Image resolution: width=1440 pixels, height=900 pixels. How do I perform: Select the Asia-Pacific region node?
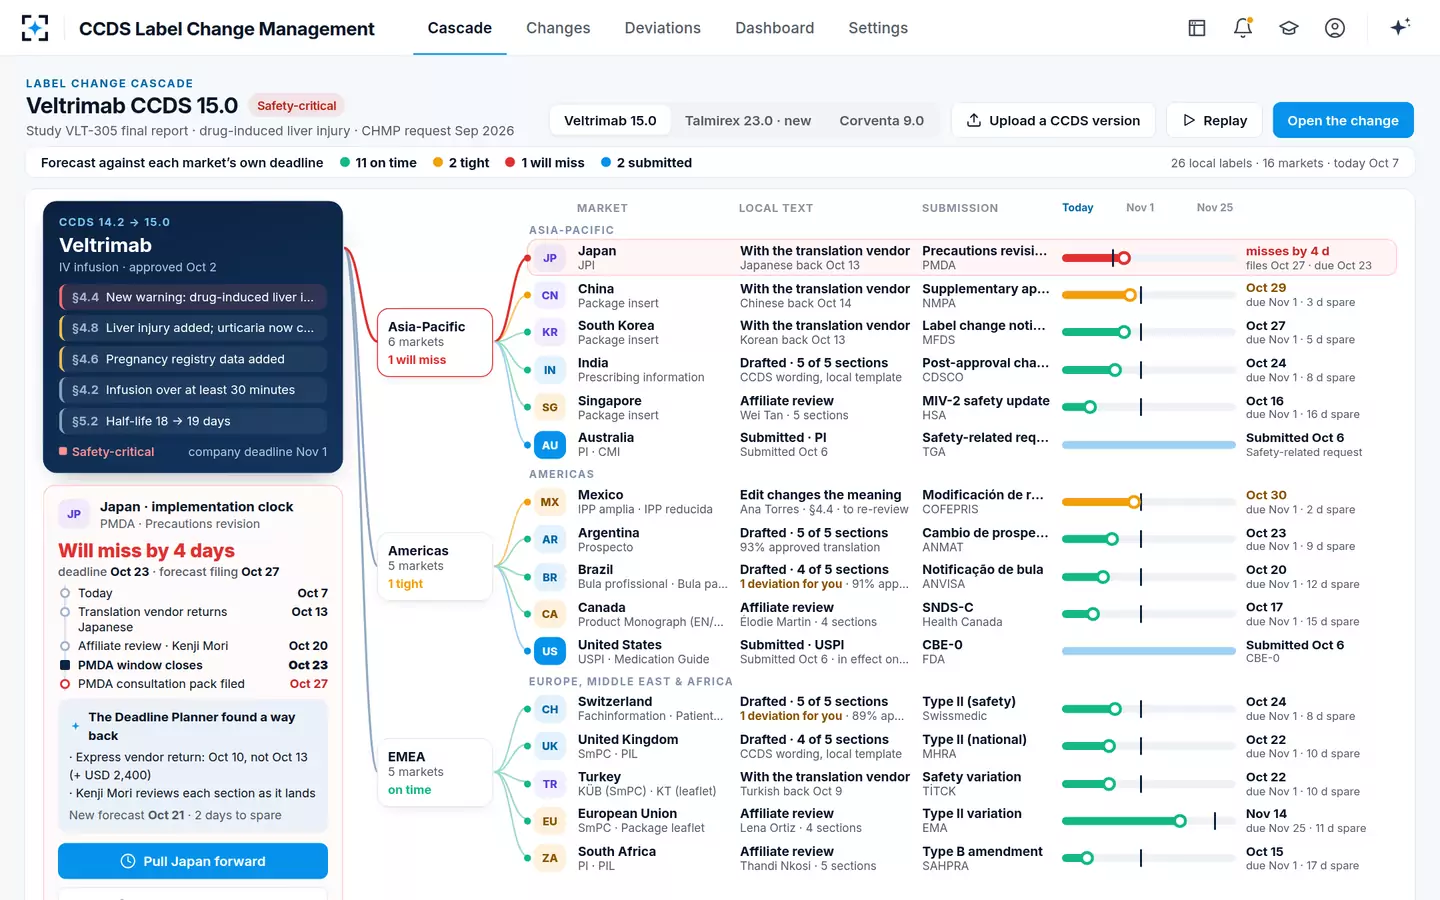434,343
